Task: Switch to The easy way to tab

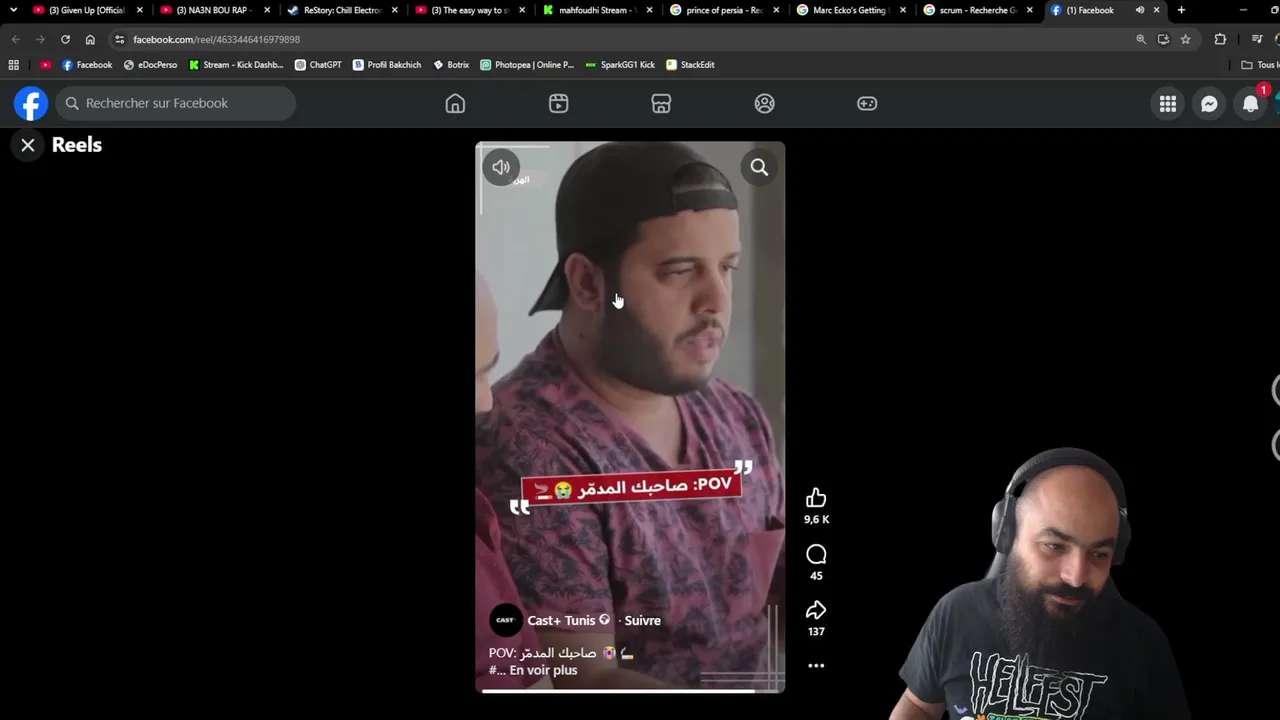Action: click(470, 10)
